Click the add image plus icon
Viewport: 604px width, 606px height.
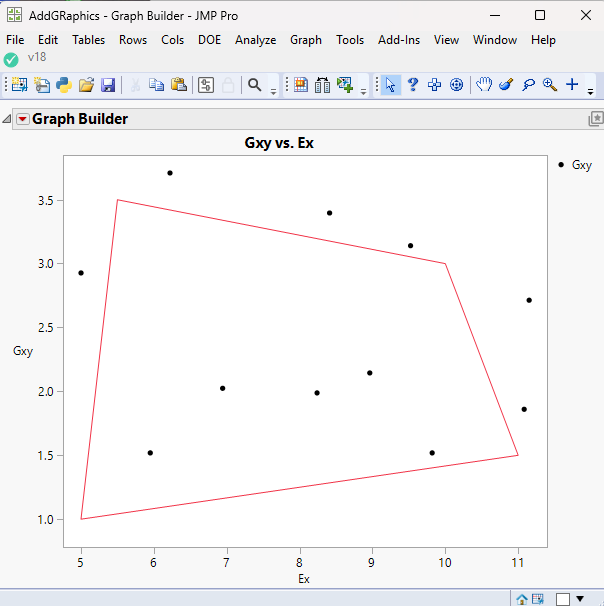[345, 85]
